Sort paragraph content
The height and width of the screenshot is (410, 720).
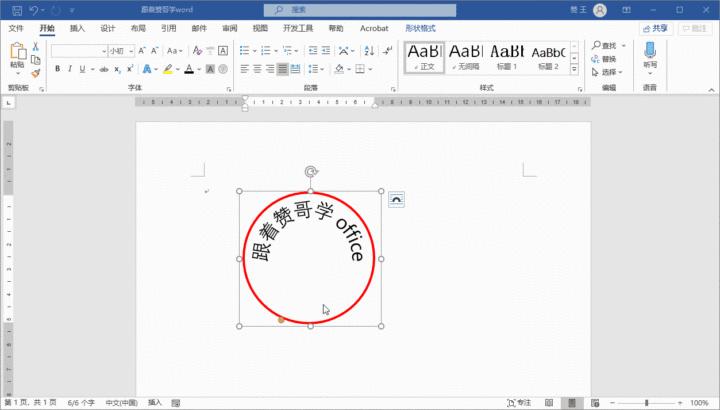369,51
